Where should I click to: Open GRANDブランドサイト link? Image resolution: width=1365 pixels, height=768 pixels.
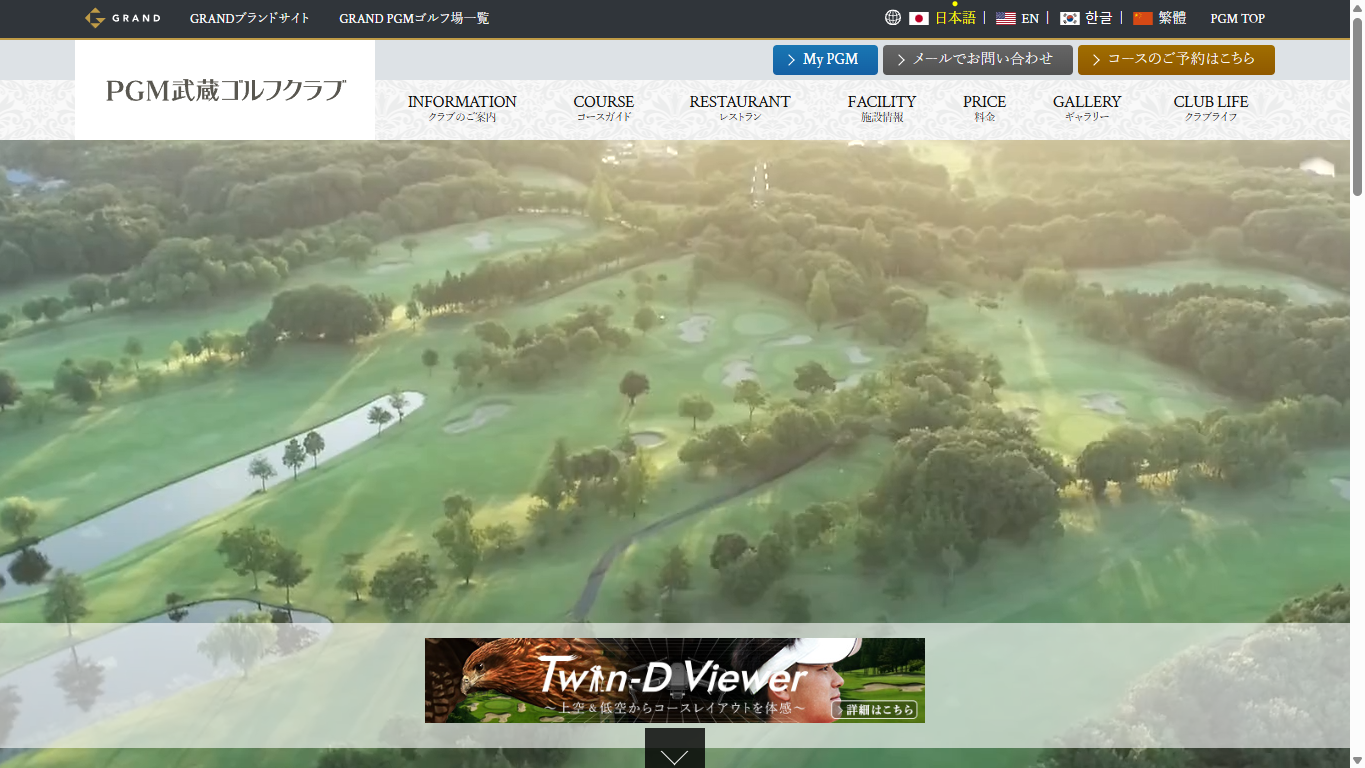(250, 18)
